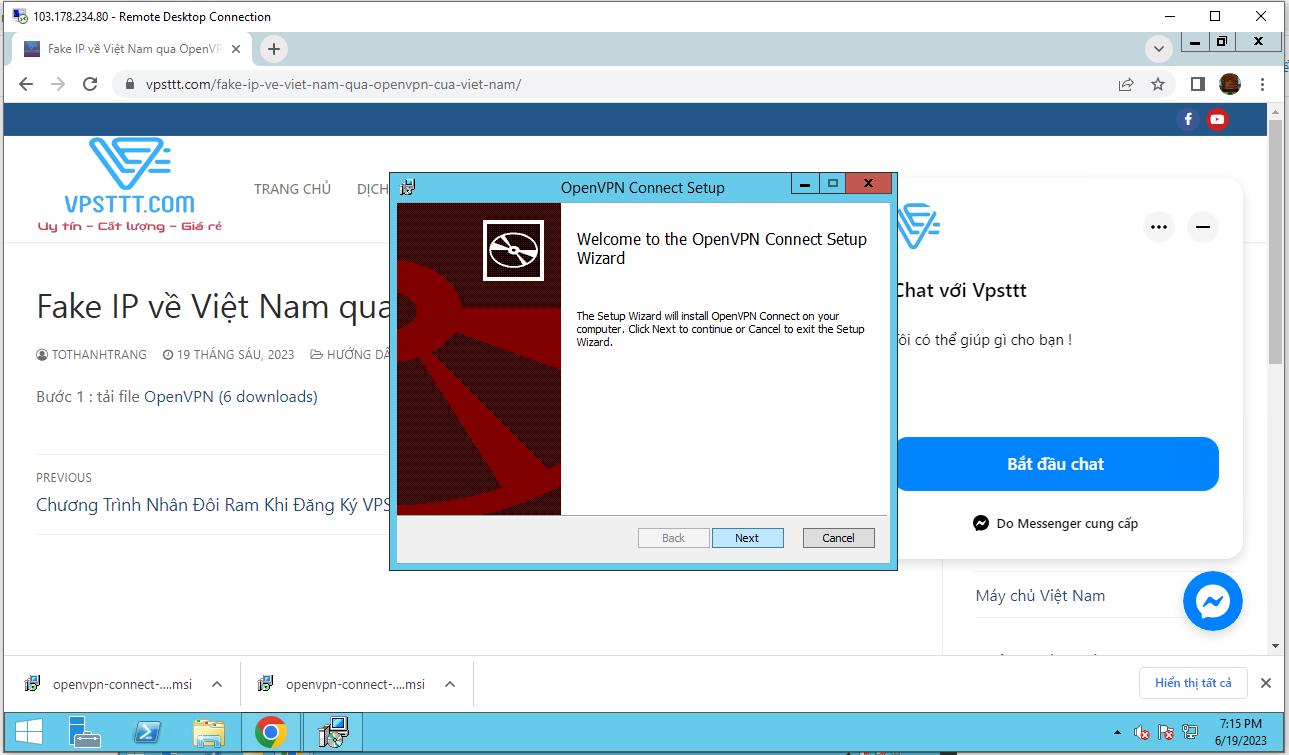Open Server Manager from taskbar

[85, 733]
